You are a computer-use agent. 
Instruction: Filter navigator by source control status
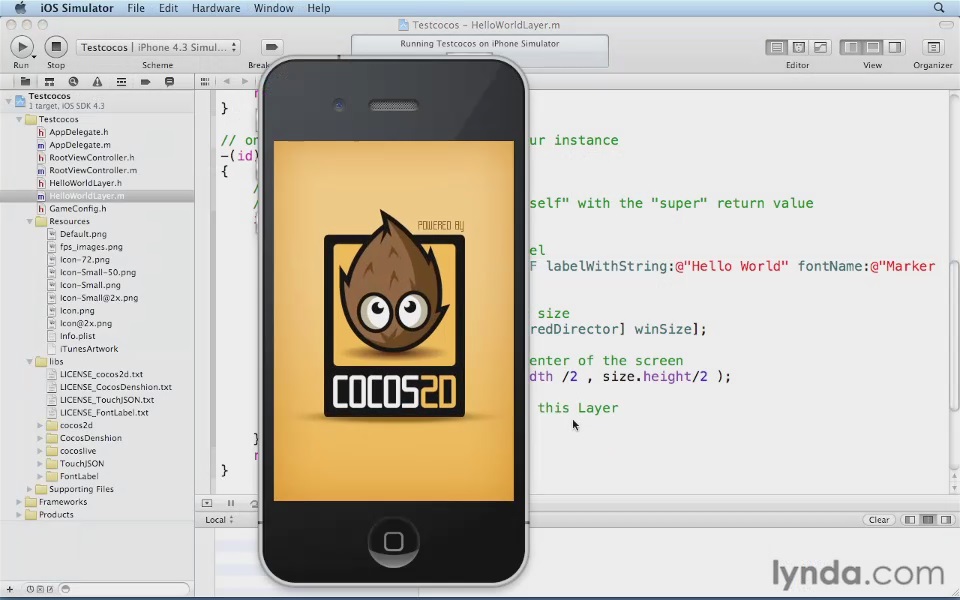click(x=40, y=590)
